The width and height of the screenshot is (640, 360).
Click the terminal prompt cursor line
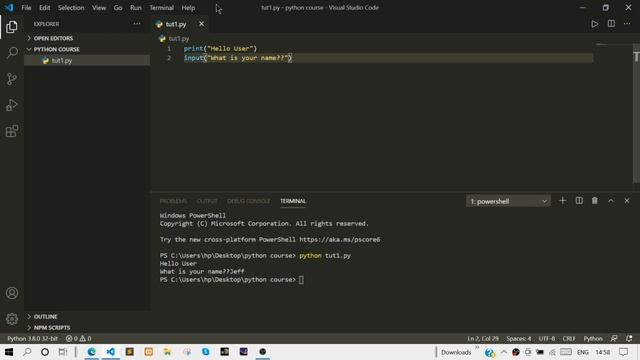(x=231, y=280)
